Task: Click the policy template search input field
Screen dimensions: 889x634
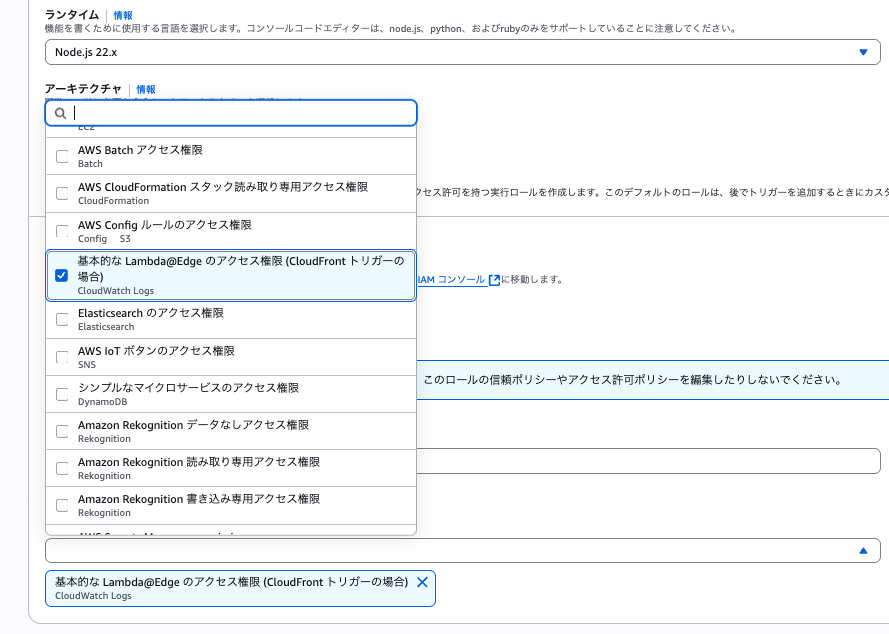Action: pos(230,113)
